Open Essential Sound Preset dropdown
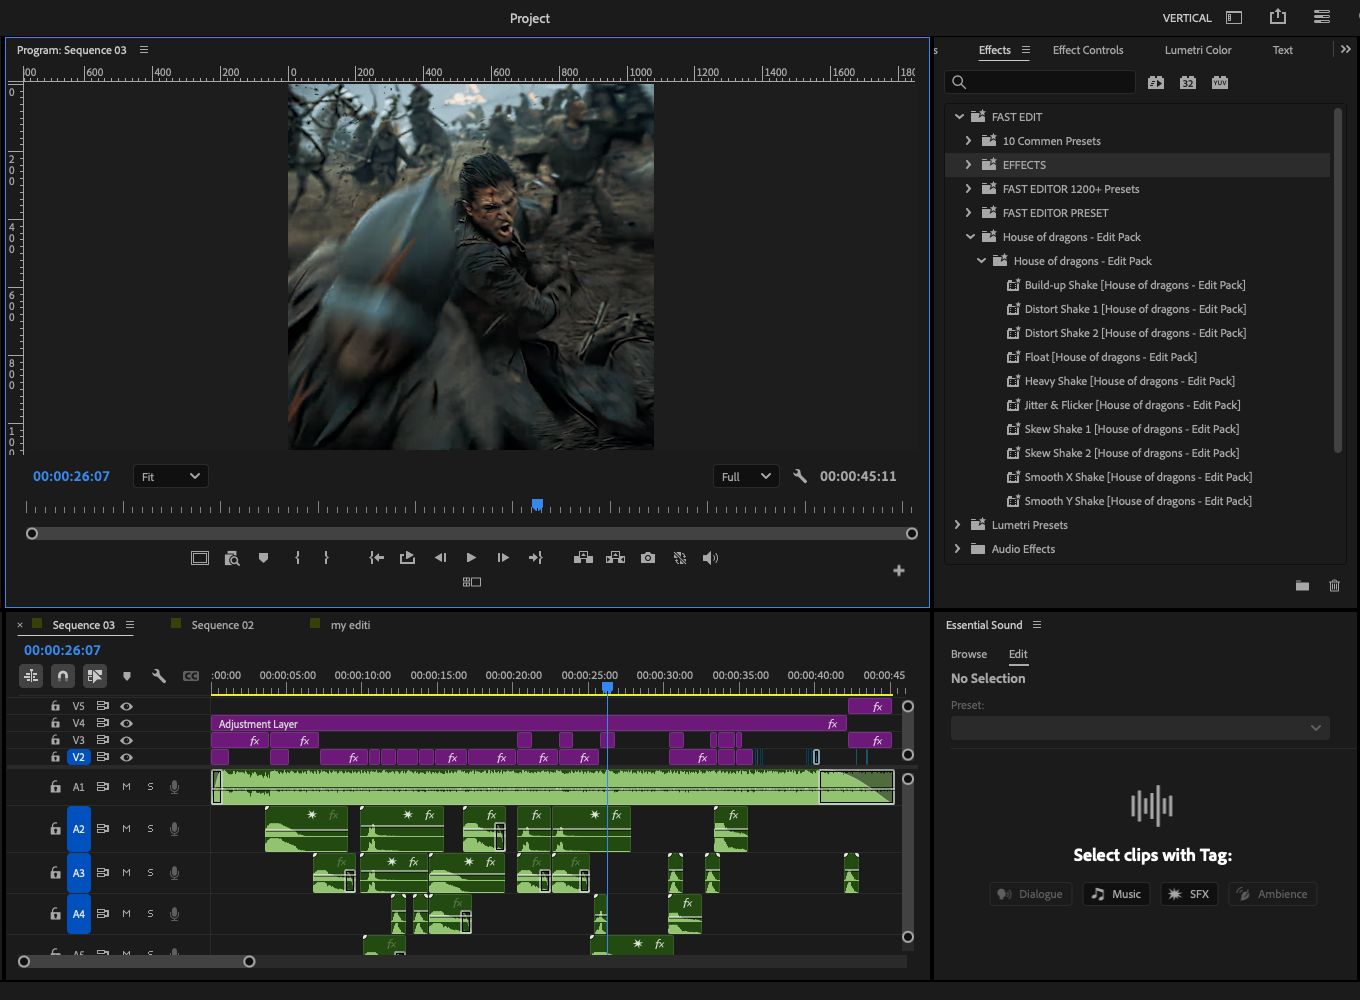The image size is (1360, 1000). (x=1140, y=728)
